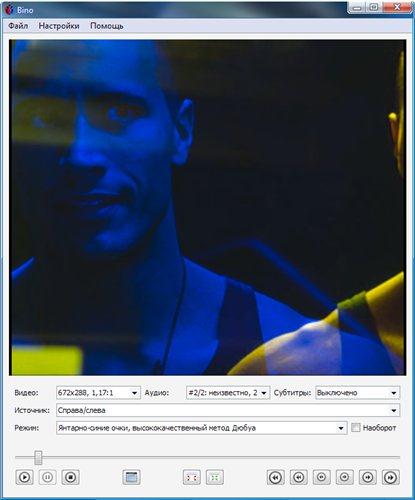Open the Видео resolution dropdown
The width and height of the screenshot is (415, 500).
pos(98,393)
